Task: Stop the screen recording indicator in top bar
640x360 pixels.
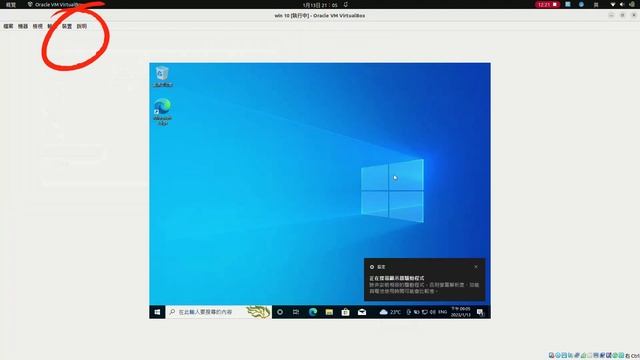Action: [547, 4]
